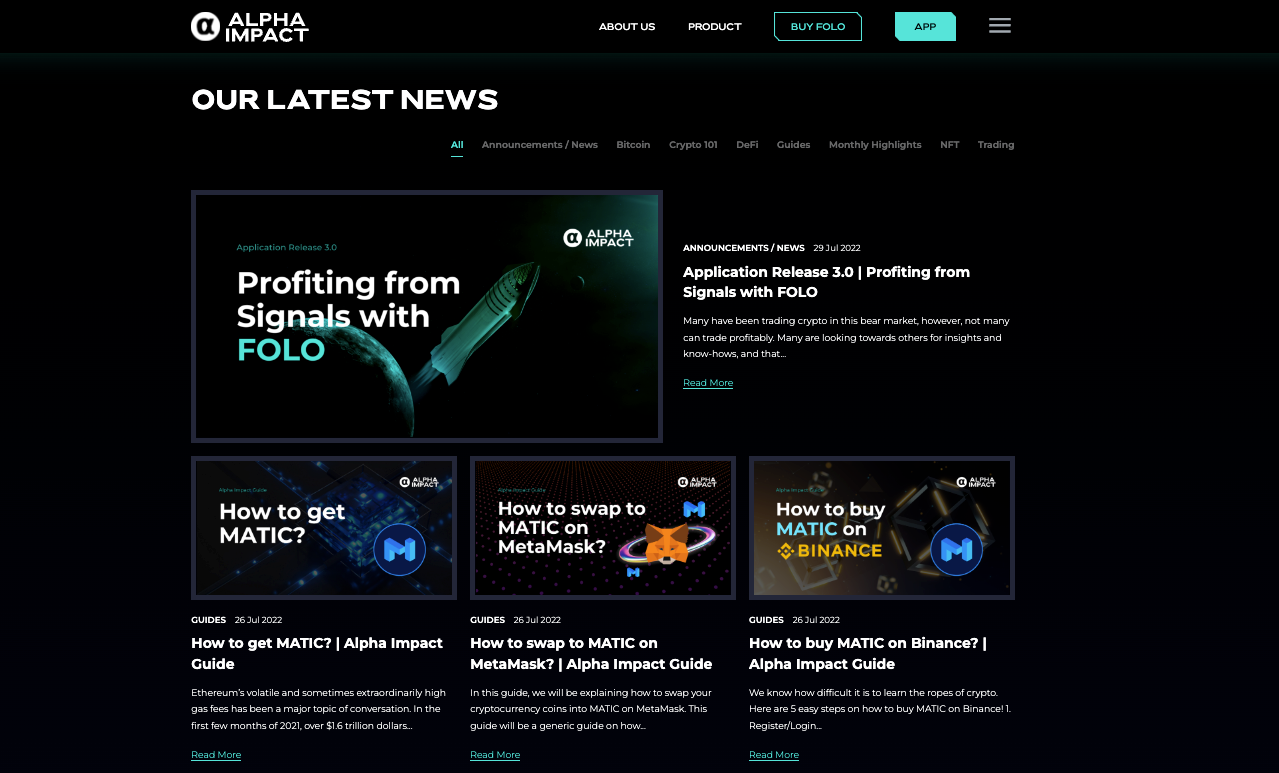Filter news by Bitcoin category
This screenshot has width=1279, height=773.
click(x=633, y=145)
